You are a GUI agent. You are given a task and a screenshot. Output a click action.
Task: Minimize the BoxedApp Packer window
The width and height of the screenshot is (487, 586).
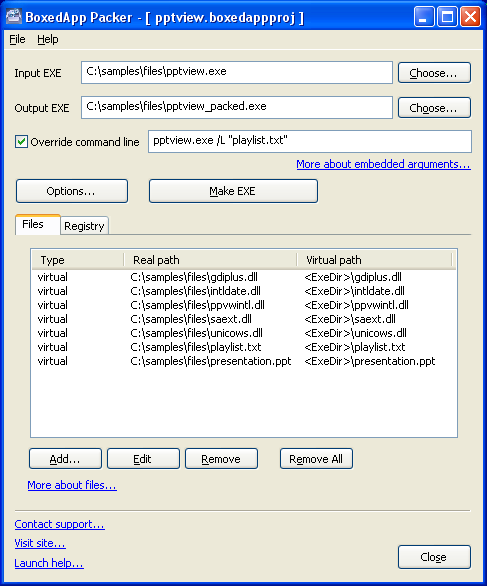(424, 17)
